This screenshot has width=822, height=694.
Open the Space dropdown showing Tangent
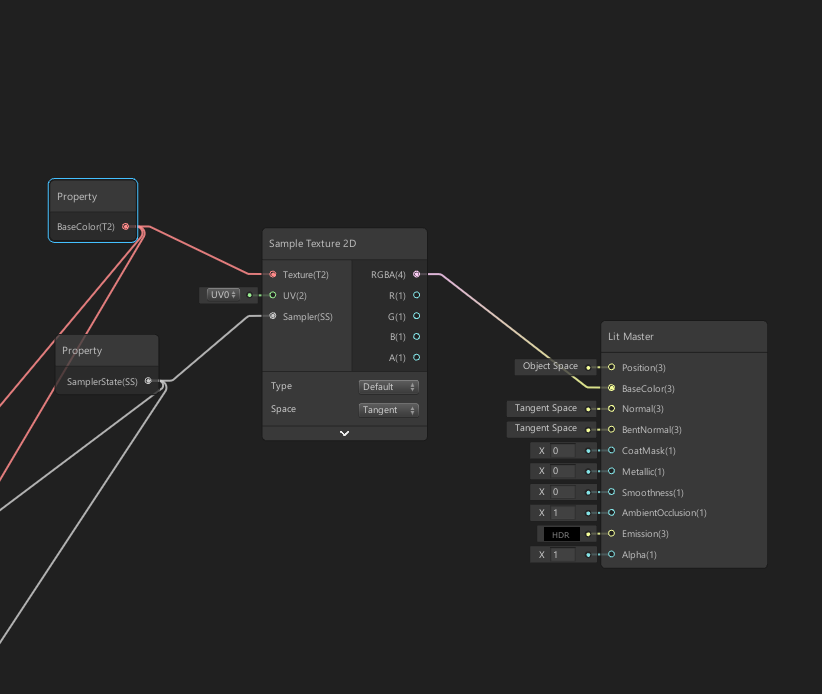click(x=389, y=409)
